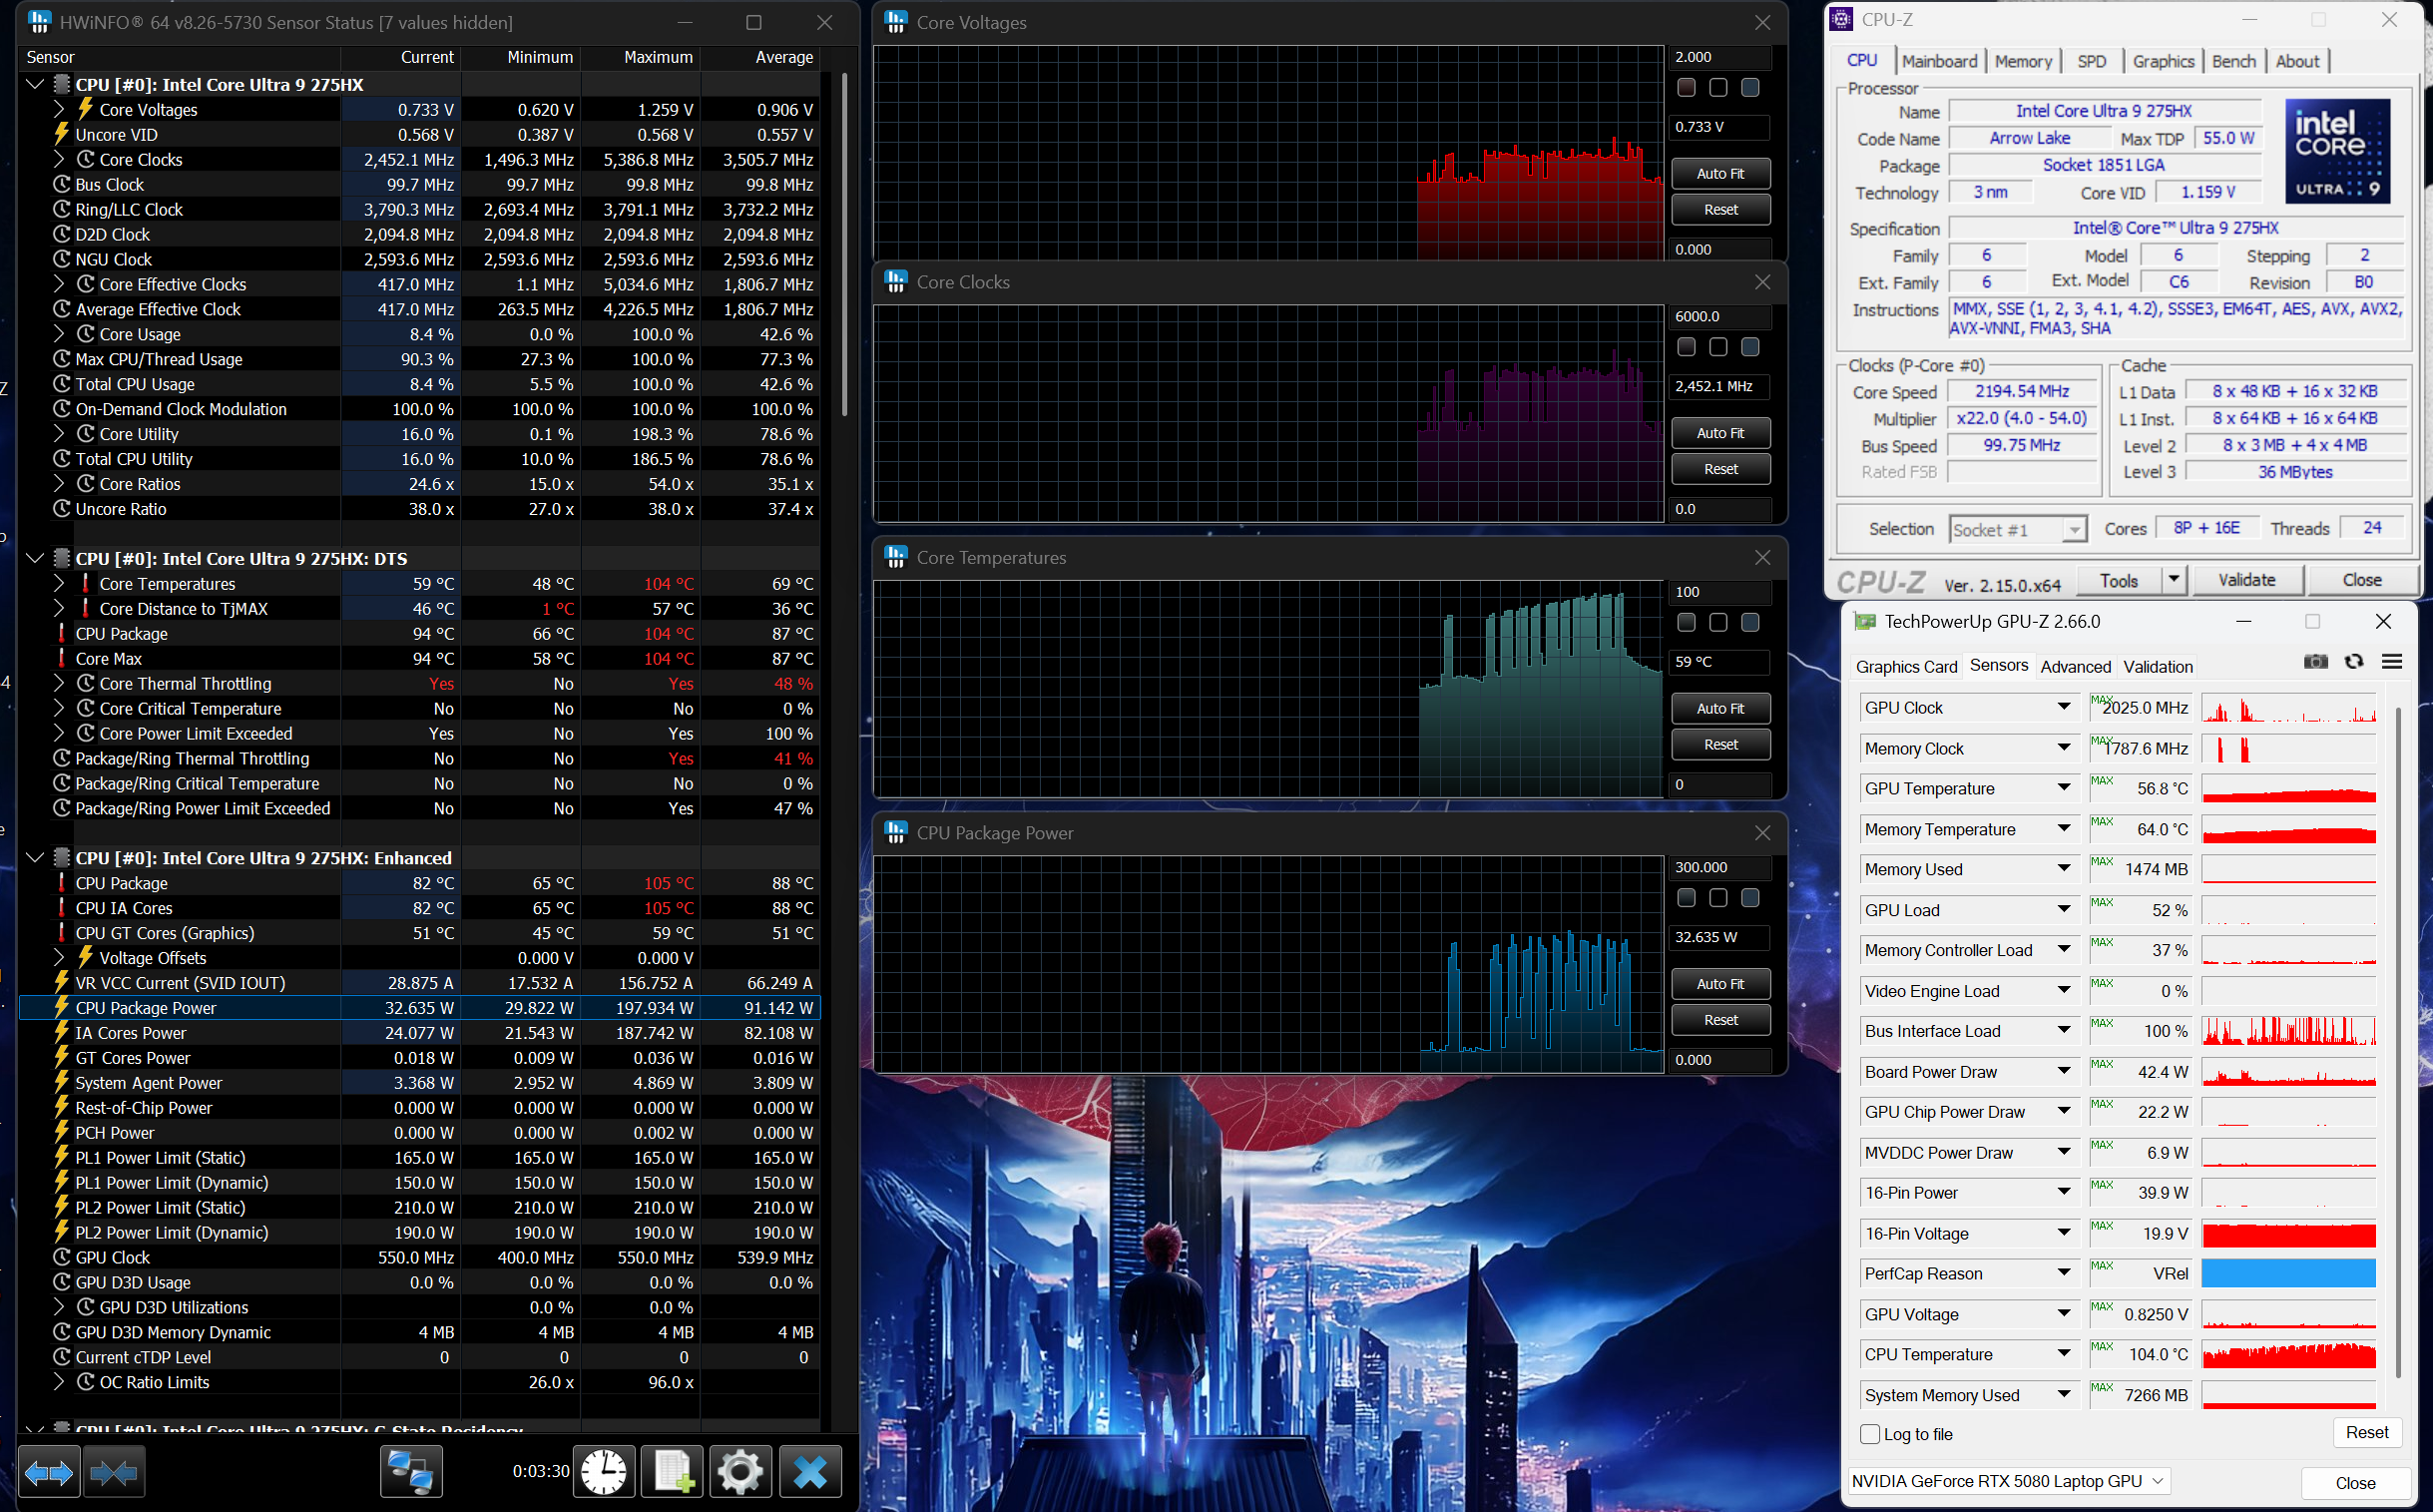The height and width of the screenshot is (1512, 2433).
Task: Open HWiNFO sensor settings gear icon
Action: click(740, 1472)
